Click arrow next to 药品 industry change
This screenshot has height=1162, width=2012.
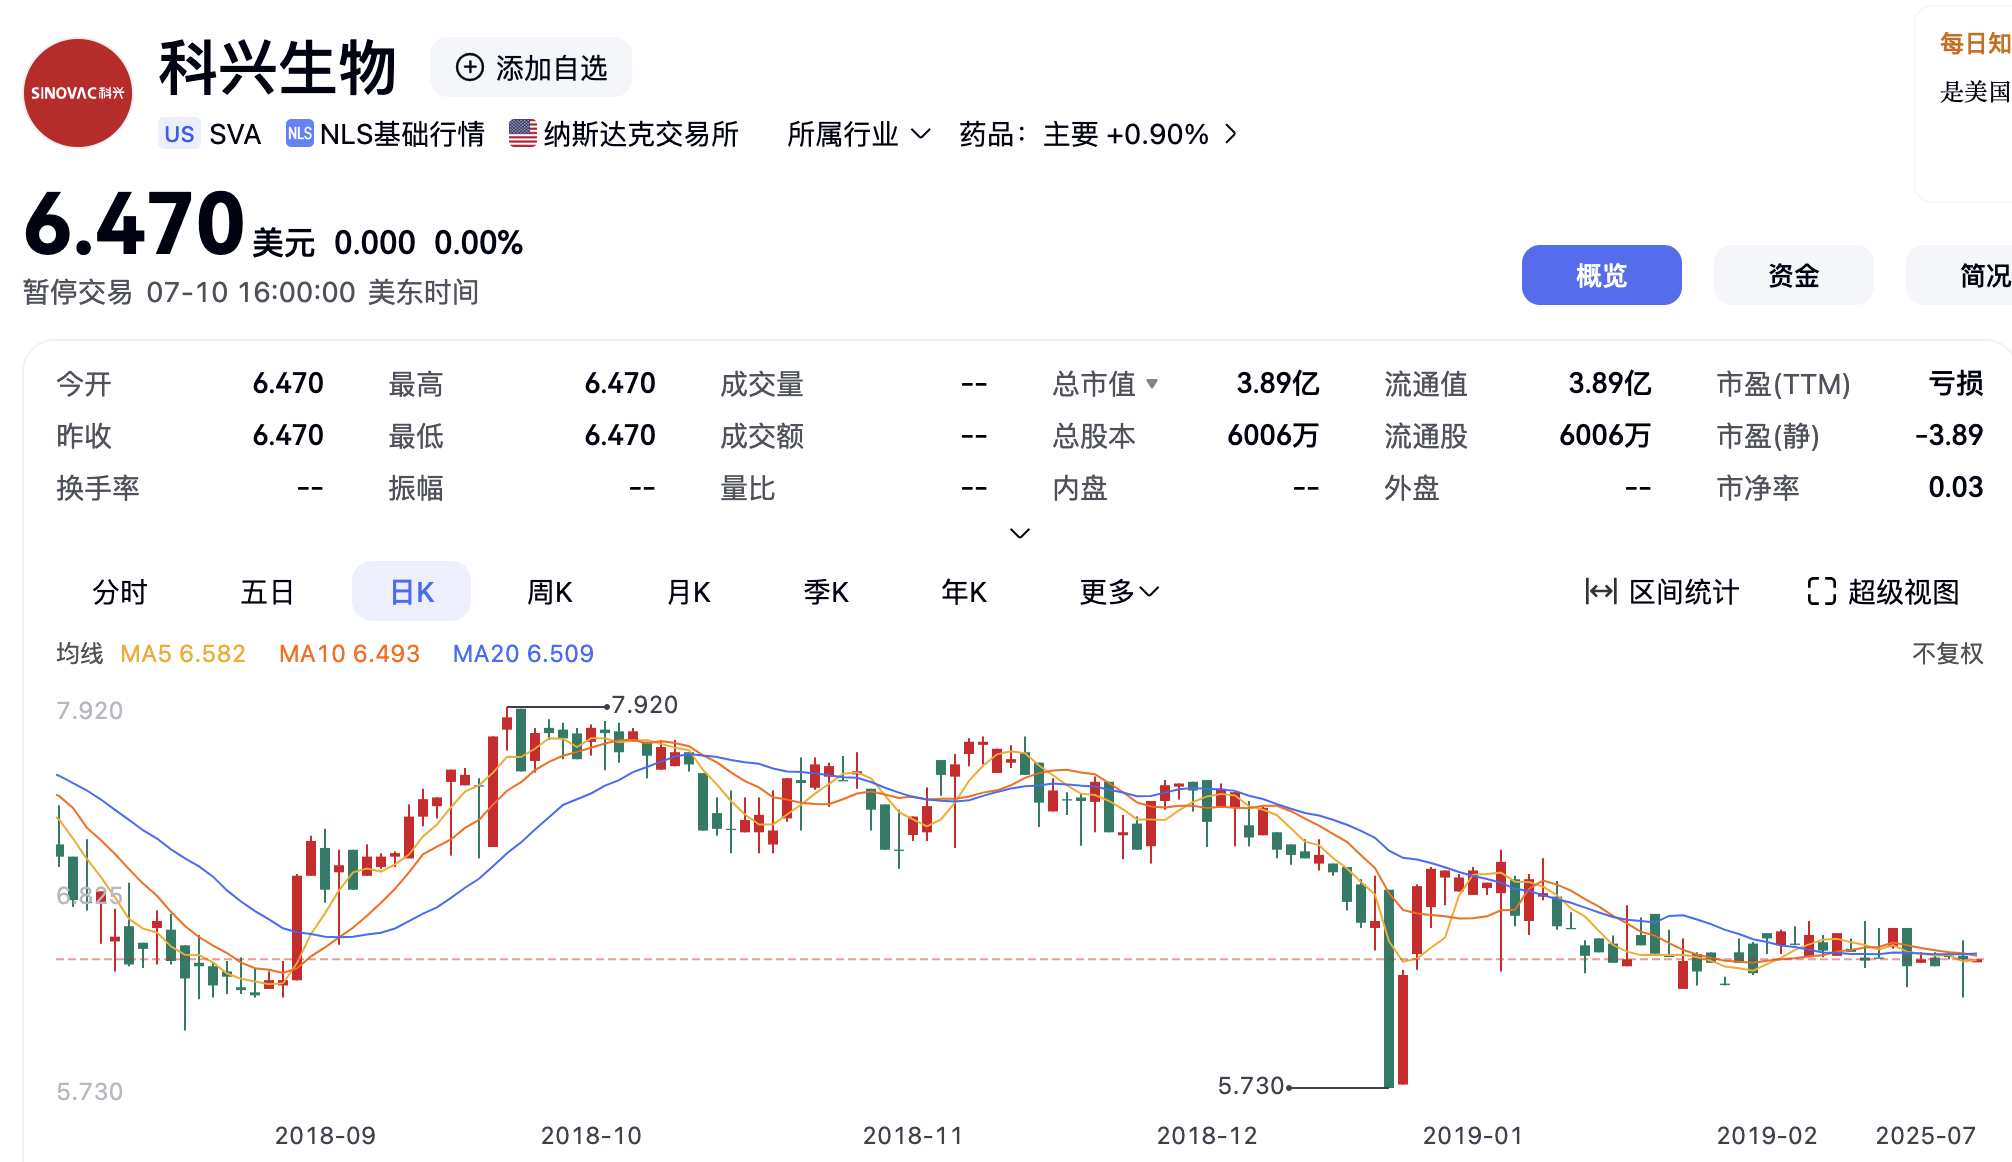point(1232,134)
